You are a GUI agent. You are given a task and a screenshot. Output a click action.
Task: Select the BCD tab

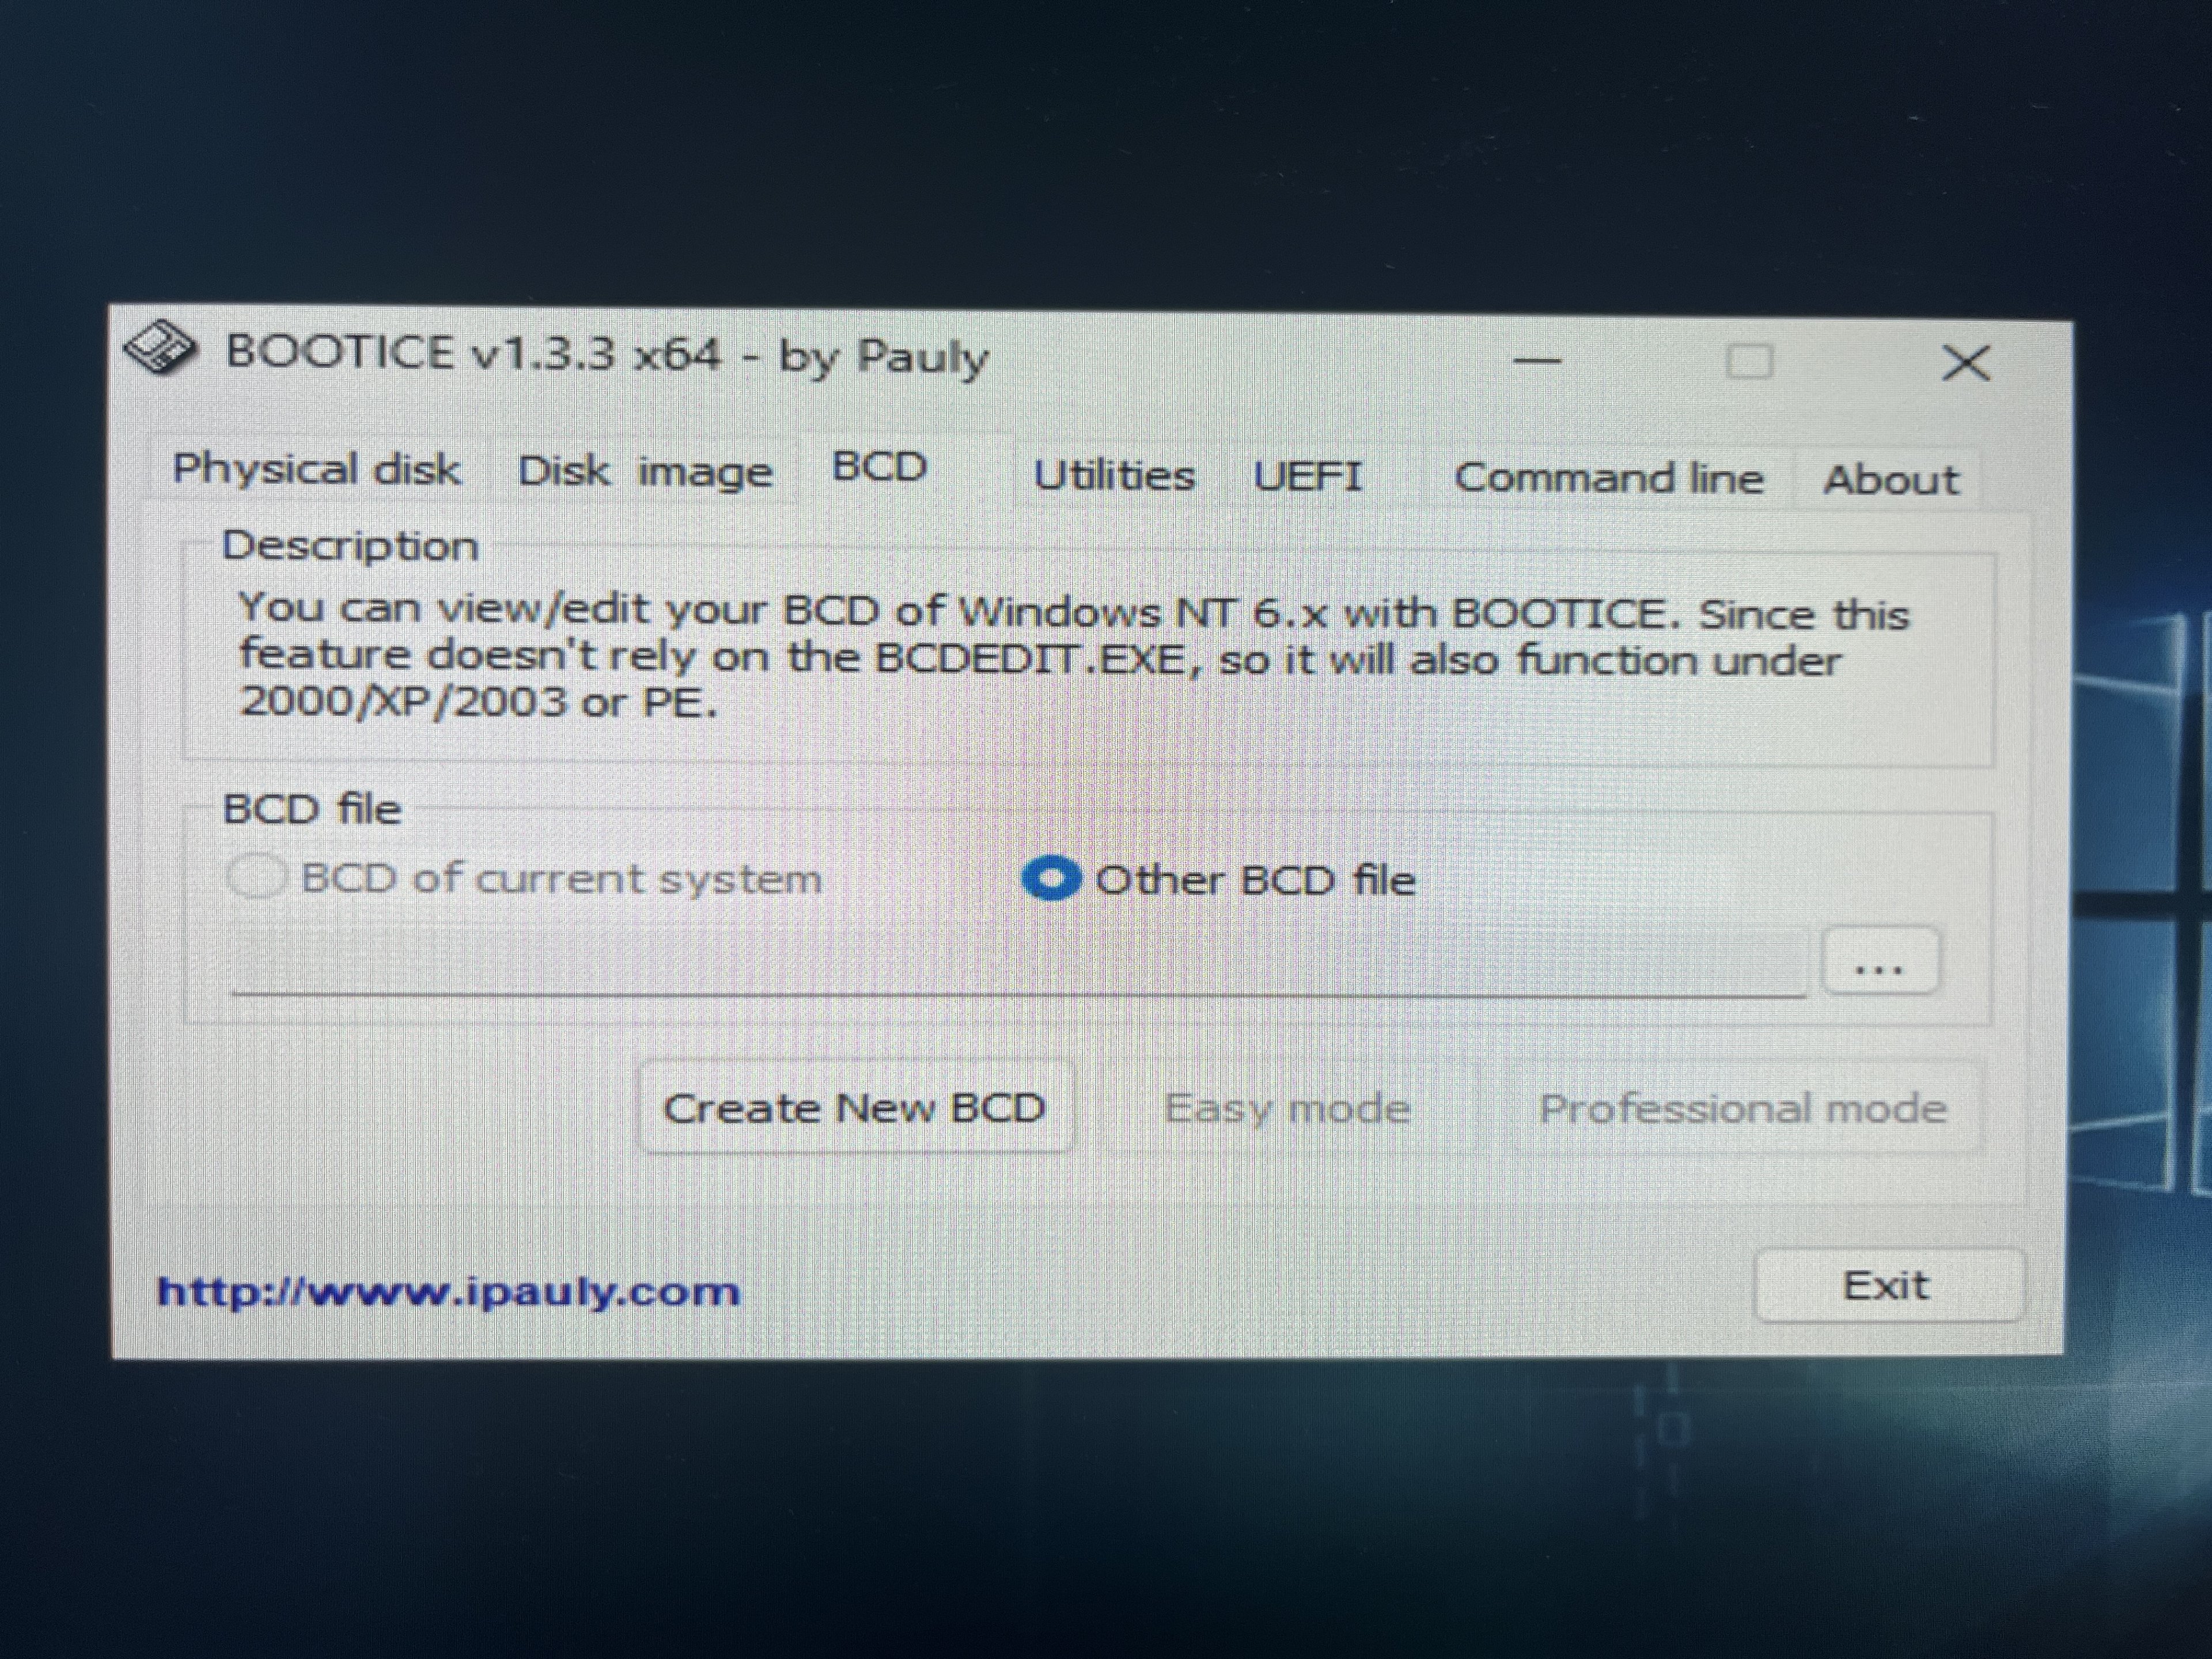(x=880, y=466)
